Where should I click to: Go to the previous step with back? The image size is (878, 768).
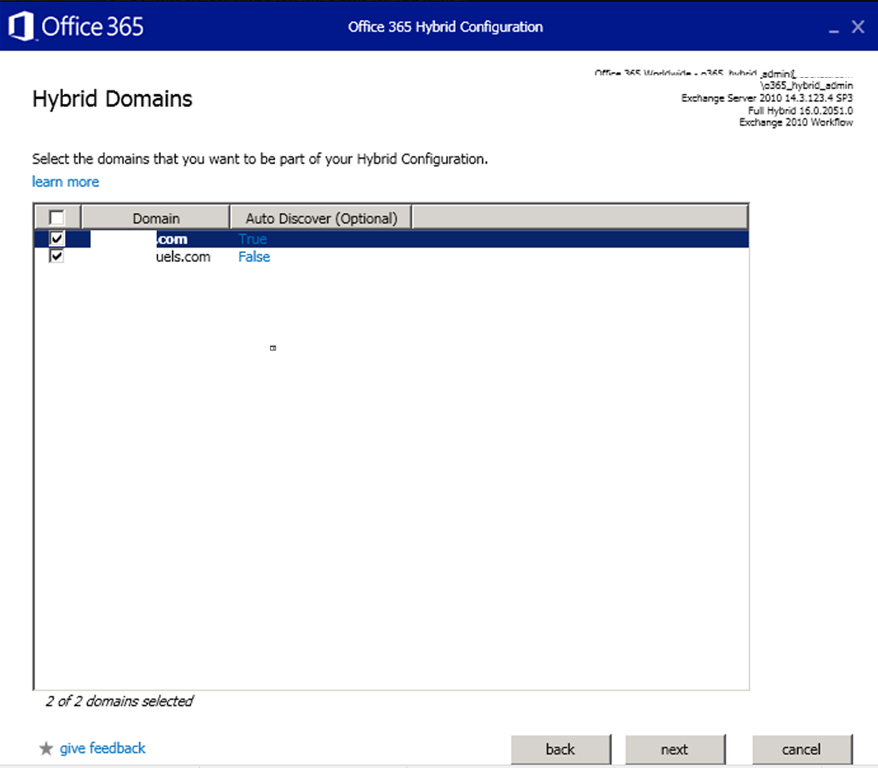561,749
